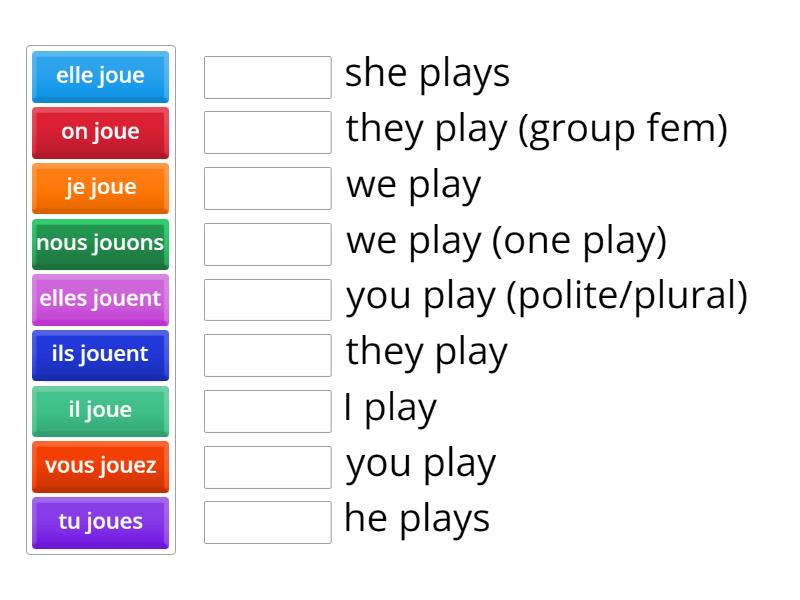Image resolution: width=800 pixels, height=600 pixels.
Task: Click the 'she plays' text label
Action: [427, 72]
